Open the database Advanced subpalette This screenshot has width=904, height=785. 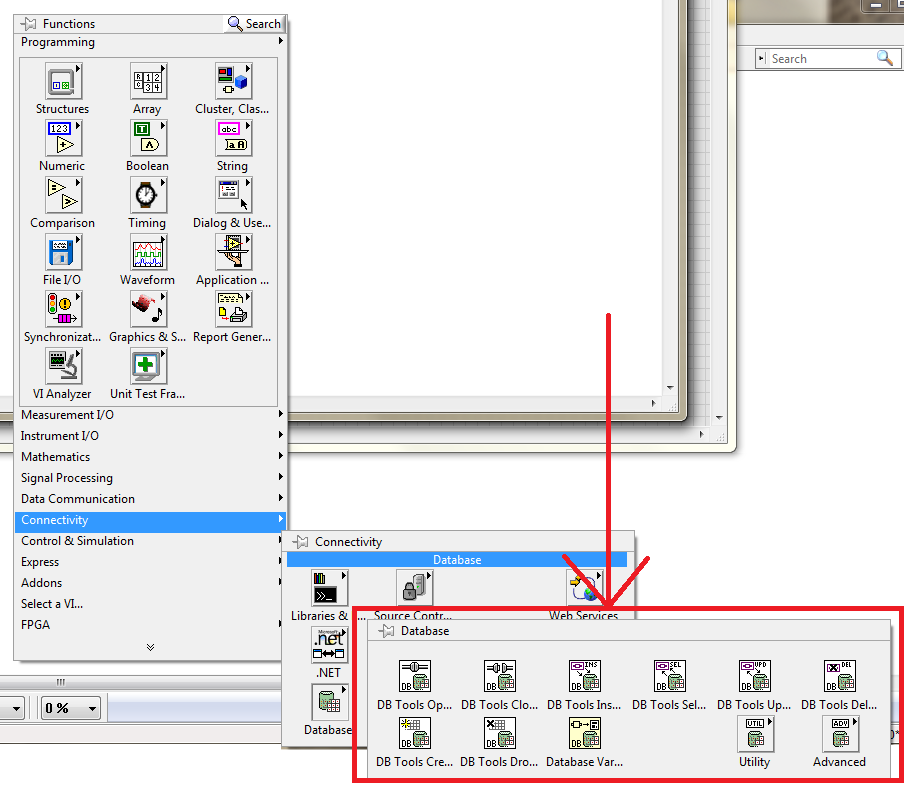(x=841, y=734)
